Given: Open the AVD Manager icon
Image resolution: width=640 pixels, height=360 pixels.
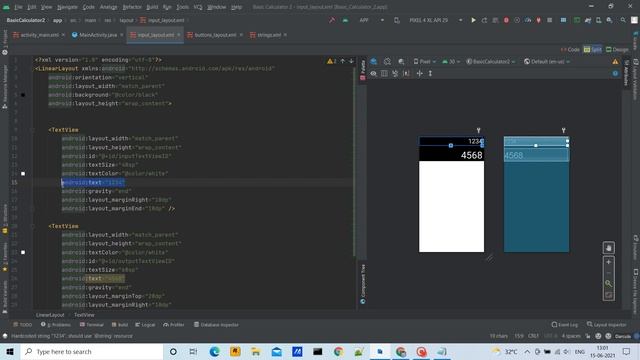Looking at the screenshot, I should (x=598, y=20).
